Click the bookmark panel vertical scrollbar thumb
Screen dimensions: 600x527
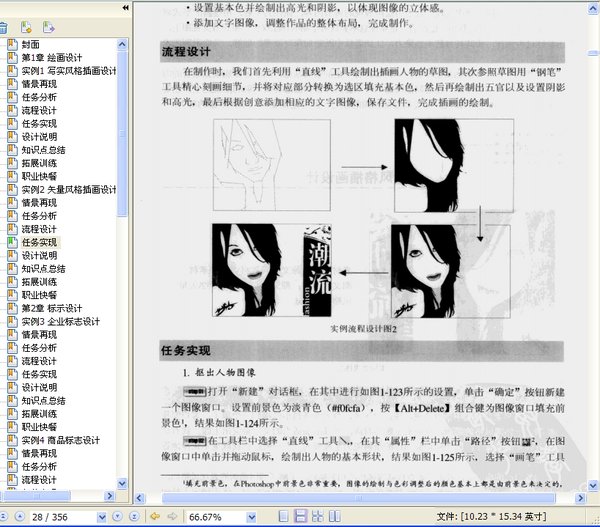tap(122, 134)
